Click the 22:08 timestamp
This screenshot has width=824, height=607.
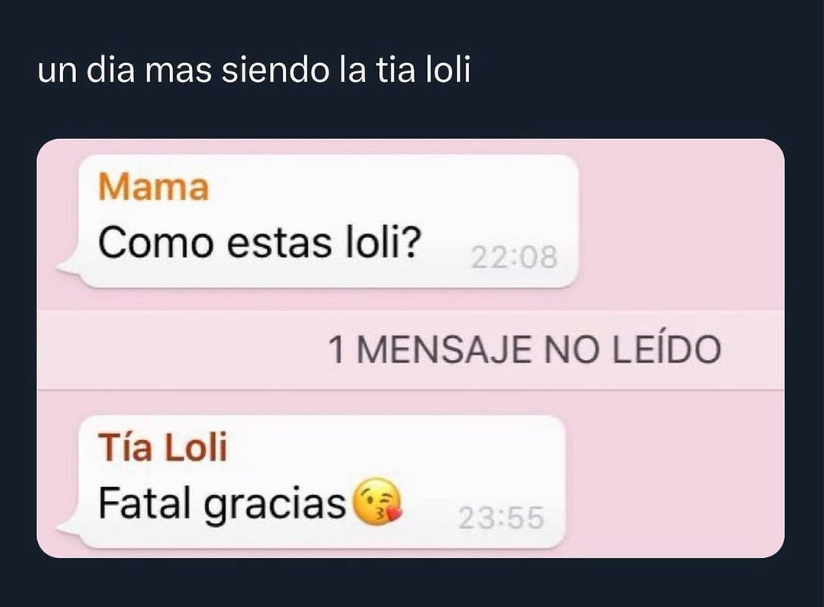coord(514,258)
